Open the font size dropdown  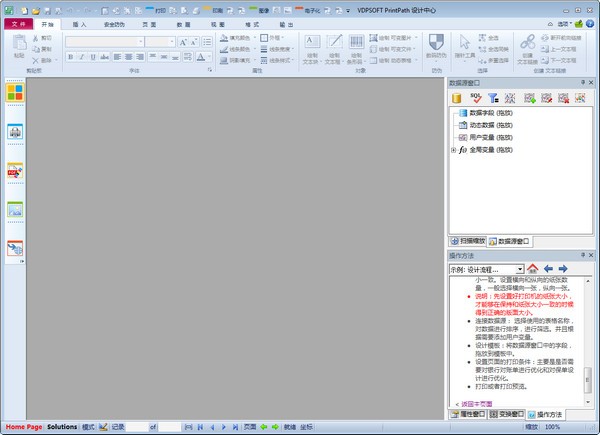click(x=172, y=42)
